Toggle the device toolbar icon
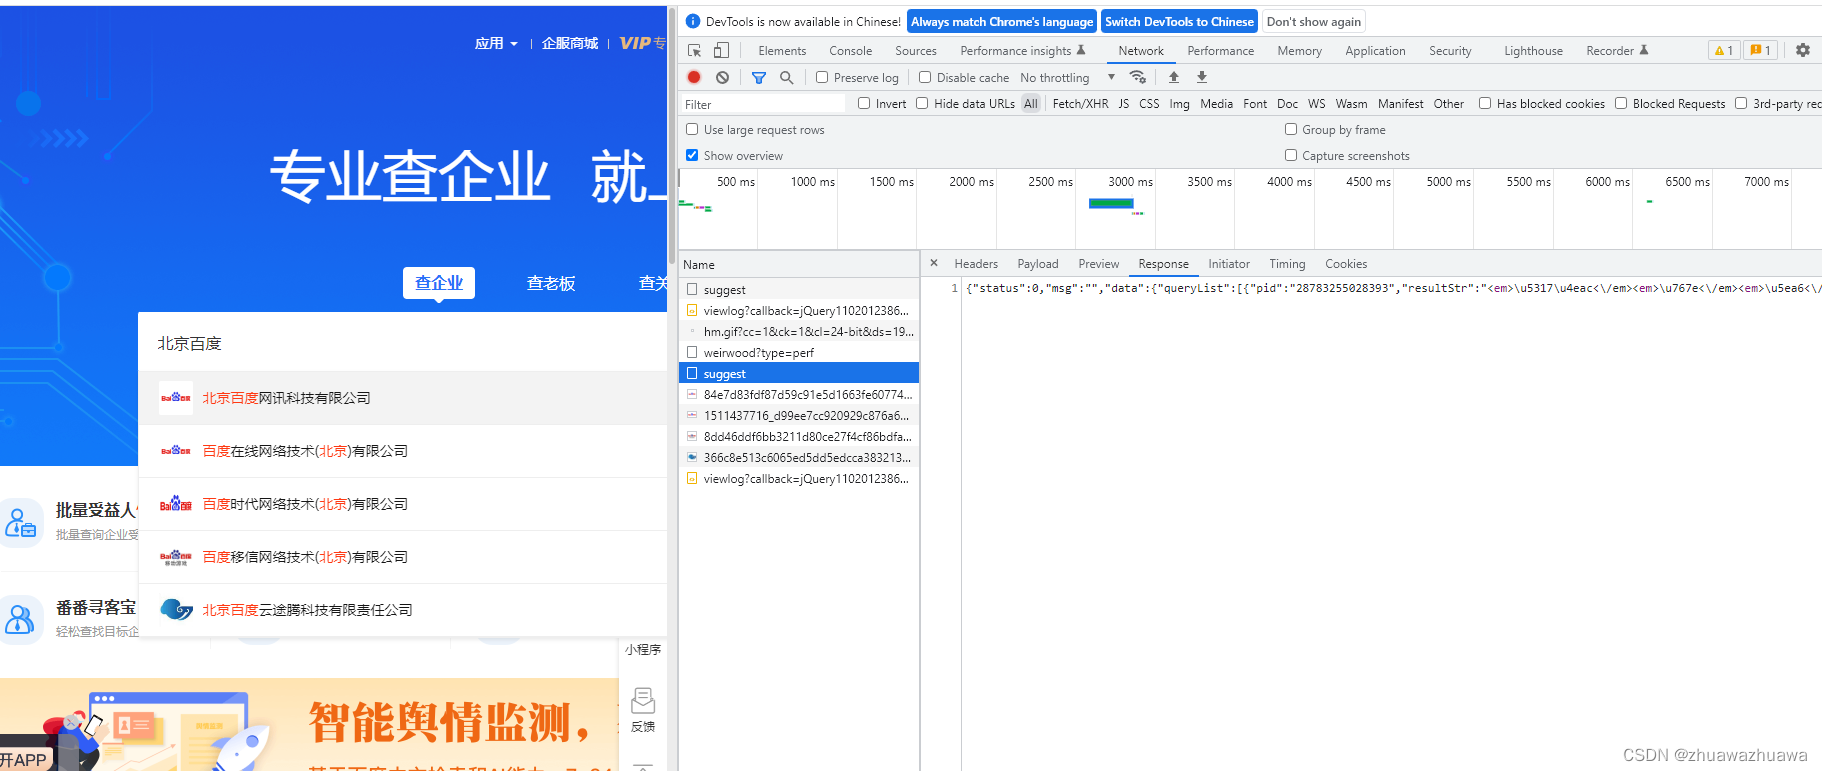1822x771 pixels. [x=721, y=50]
